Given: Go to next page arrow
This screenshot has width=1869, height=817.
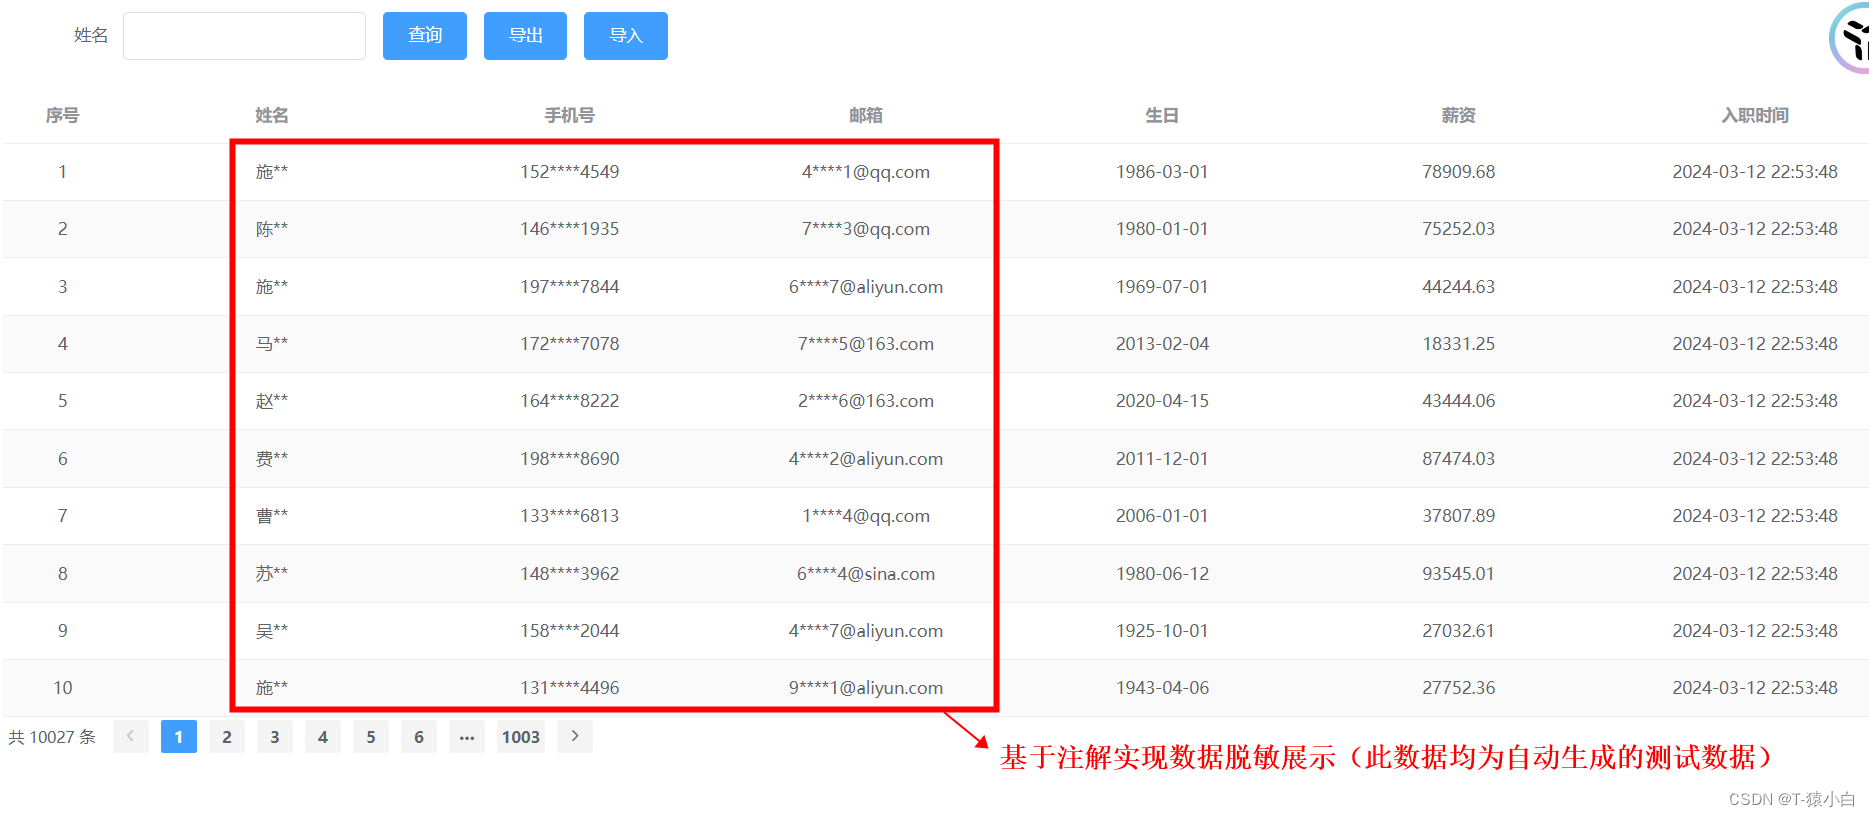Looking at the screenshot, I should tap(575, 736).
